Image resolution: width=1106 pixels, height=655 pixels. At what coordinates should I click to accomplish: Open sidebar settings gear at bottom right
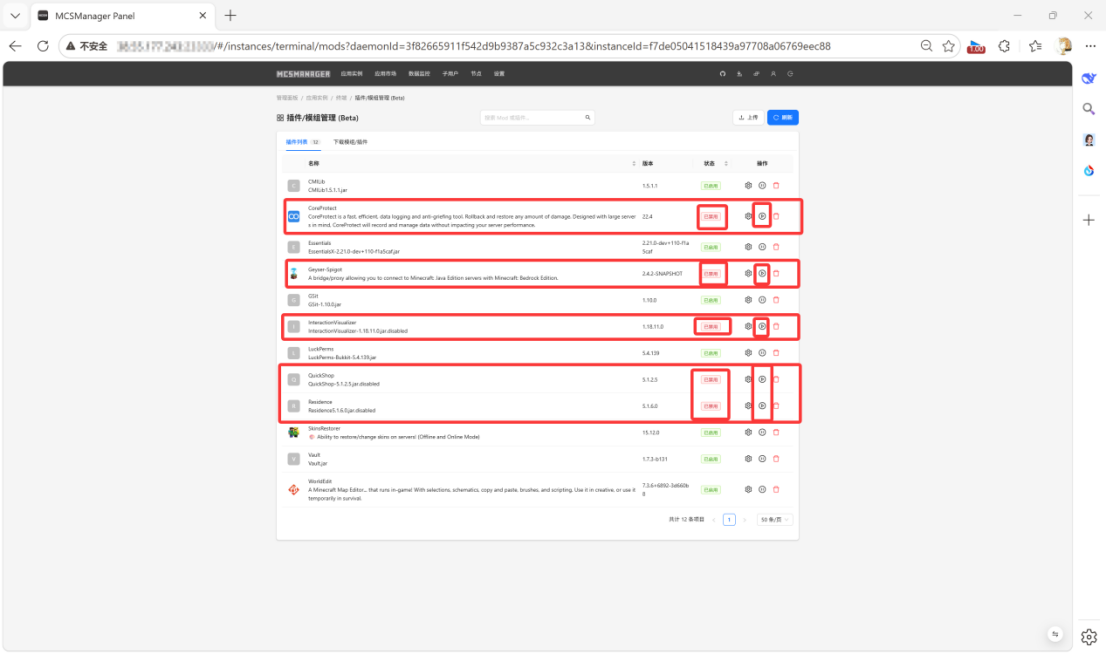(x=1089, y=637)
